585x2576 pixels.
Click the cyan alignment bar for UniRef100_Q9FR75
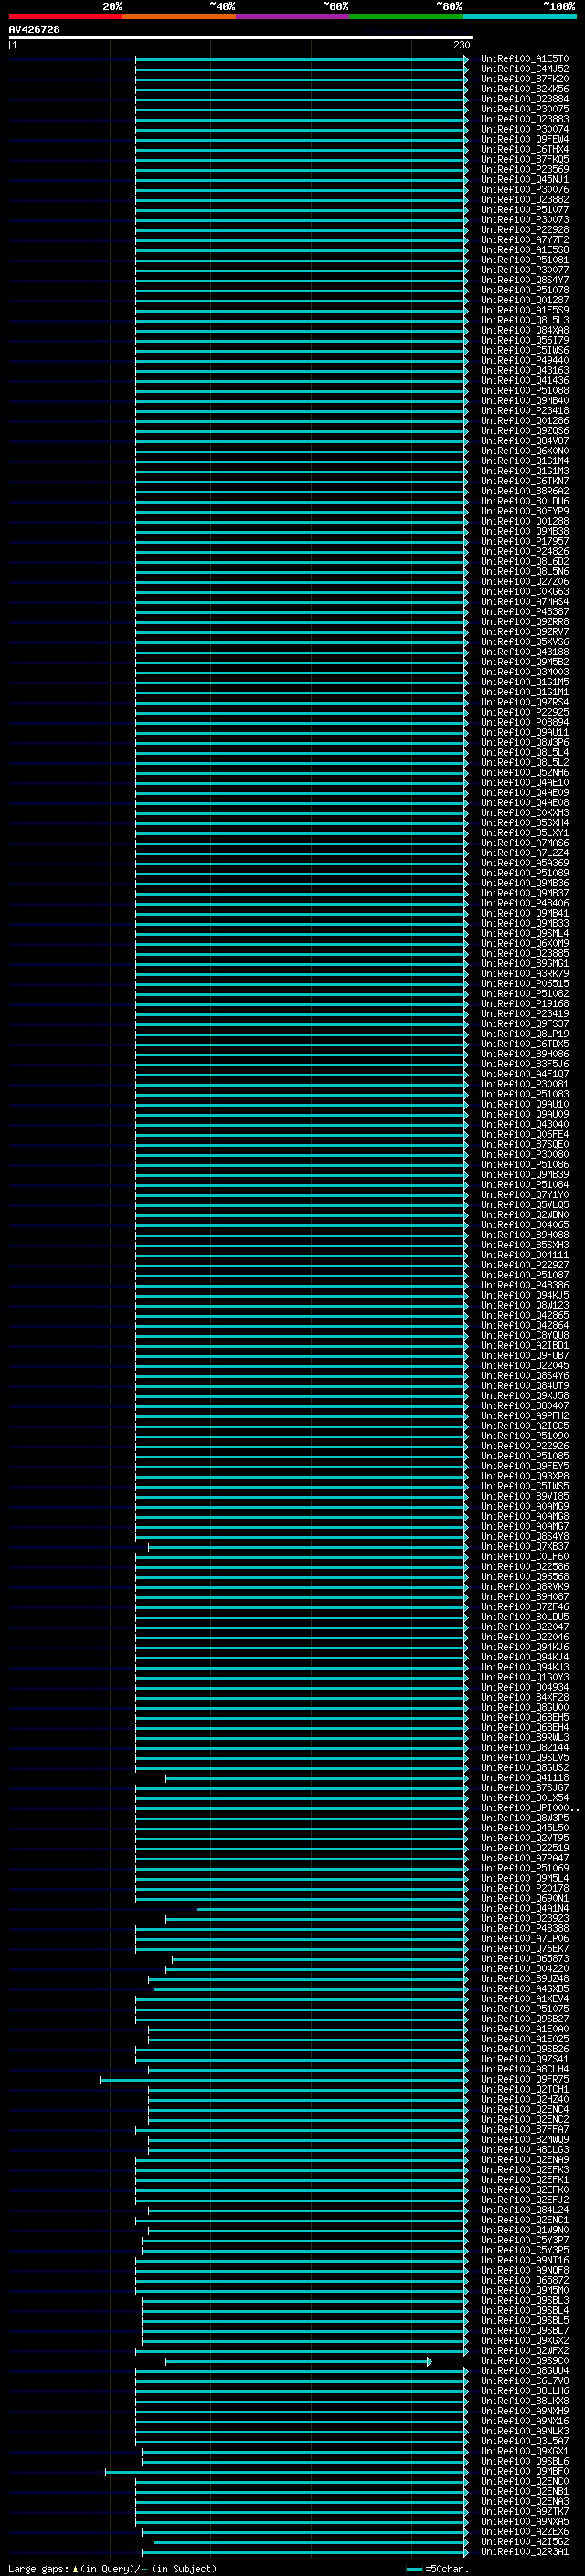[x=284, y=2080]
